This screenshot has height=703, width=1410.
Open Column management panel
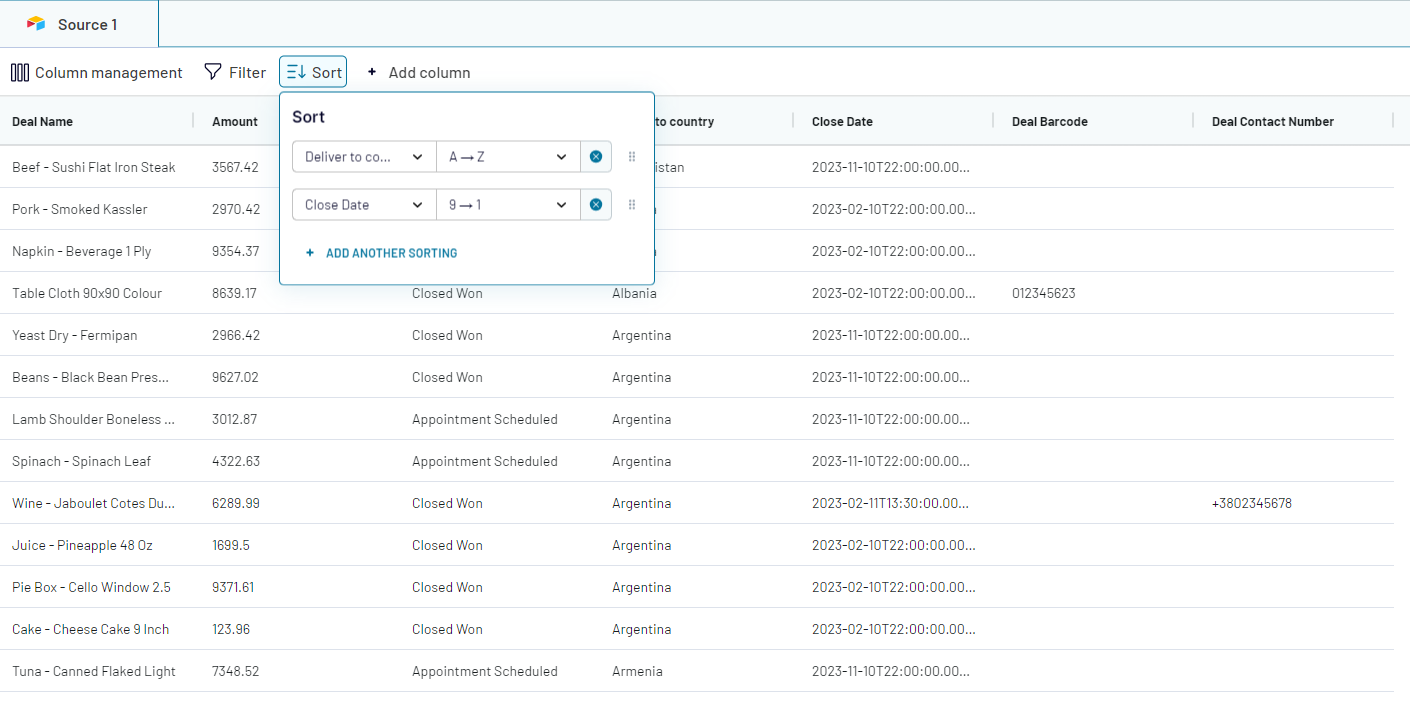97,73
